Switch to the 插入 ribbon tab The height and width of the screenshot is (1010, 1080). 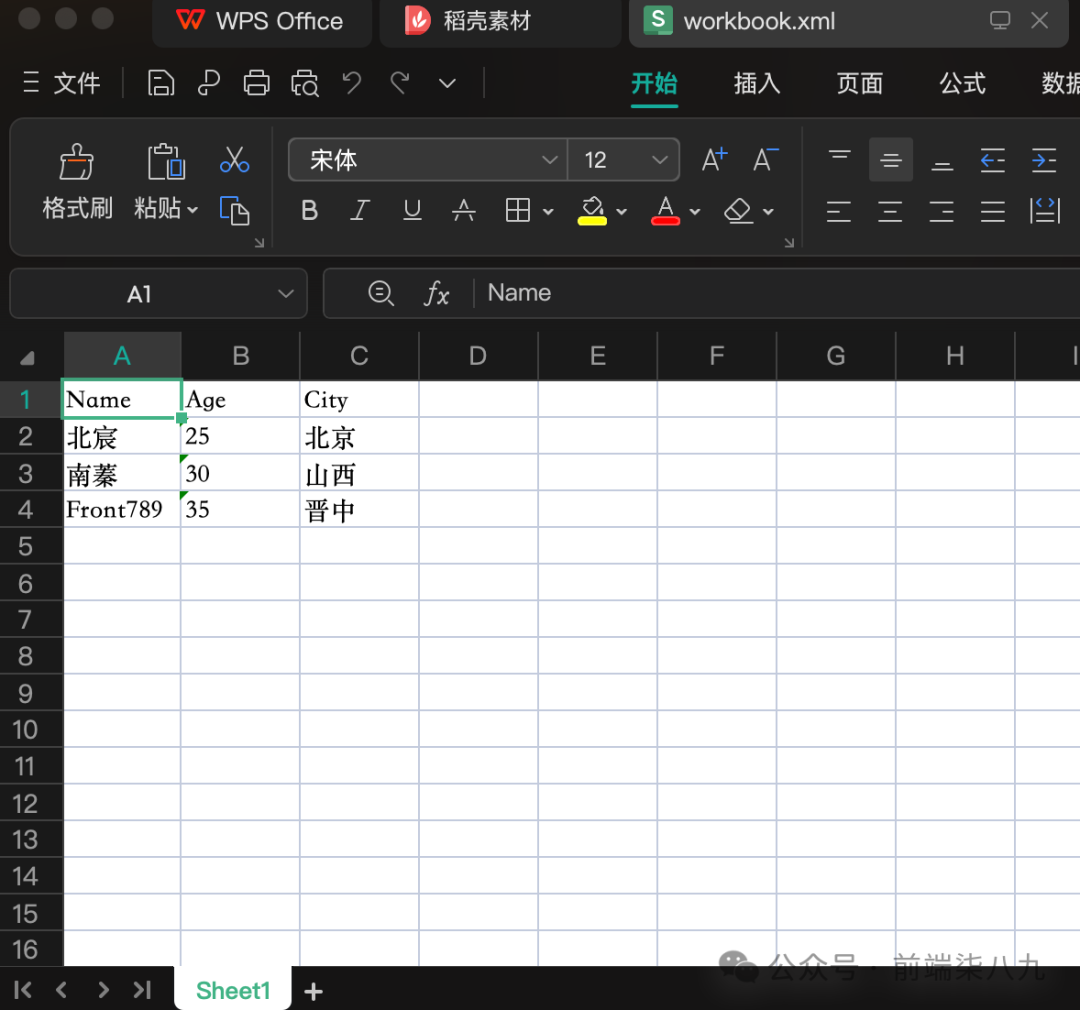[x=757, y=84]
